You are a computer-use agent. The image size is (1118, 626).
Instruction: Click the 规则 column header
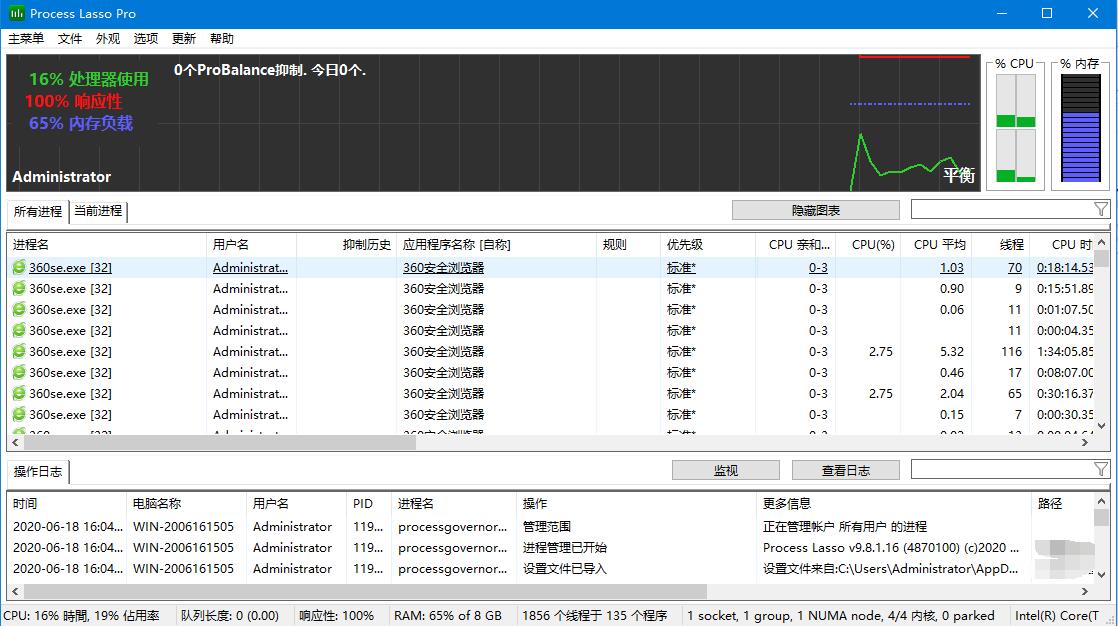click(x=628, y=245)
